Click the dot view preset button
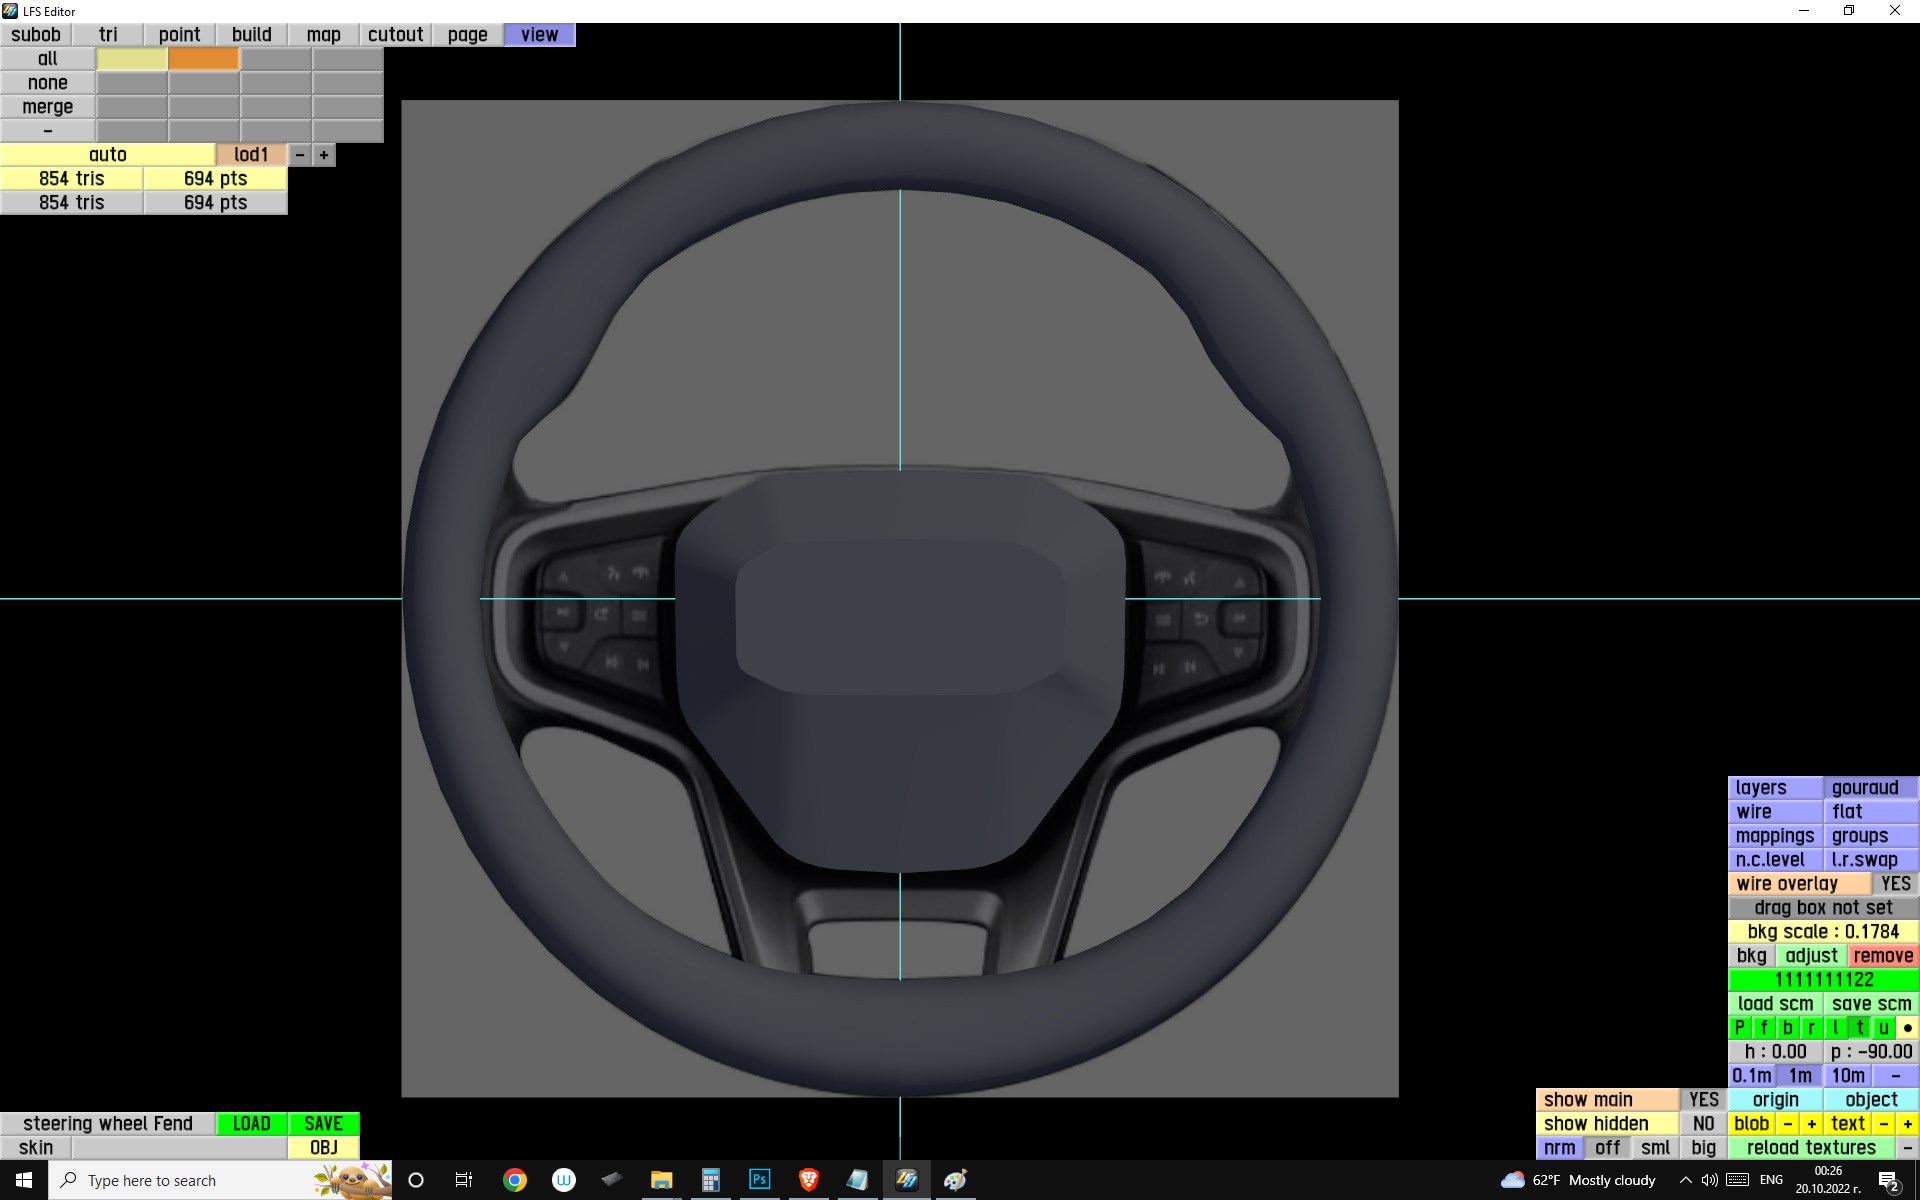This screenshot has height=1200, width=1920. (1907, 1028)
